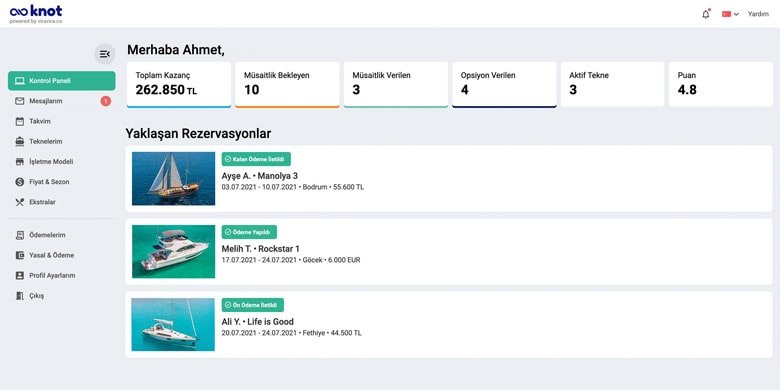Click the Manolya 3 sailboat thumbnail
The width and height of the screenshot is (780, 390).
pos(174,179)
